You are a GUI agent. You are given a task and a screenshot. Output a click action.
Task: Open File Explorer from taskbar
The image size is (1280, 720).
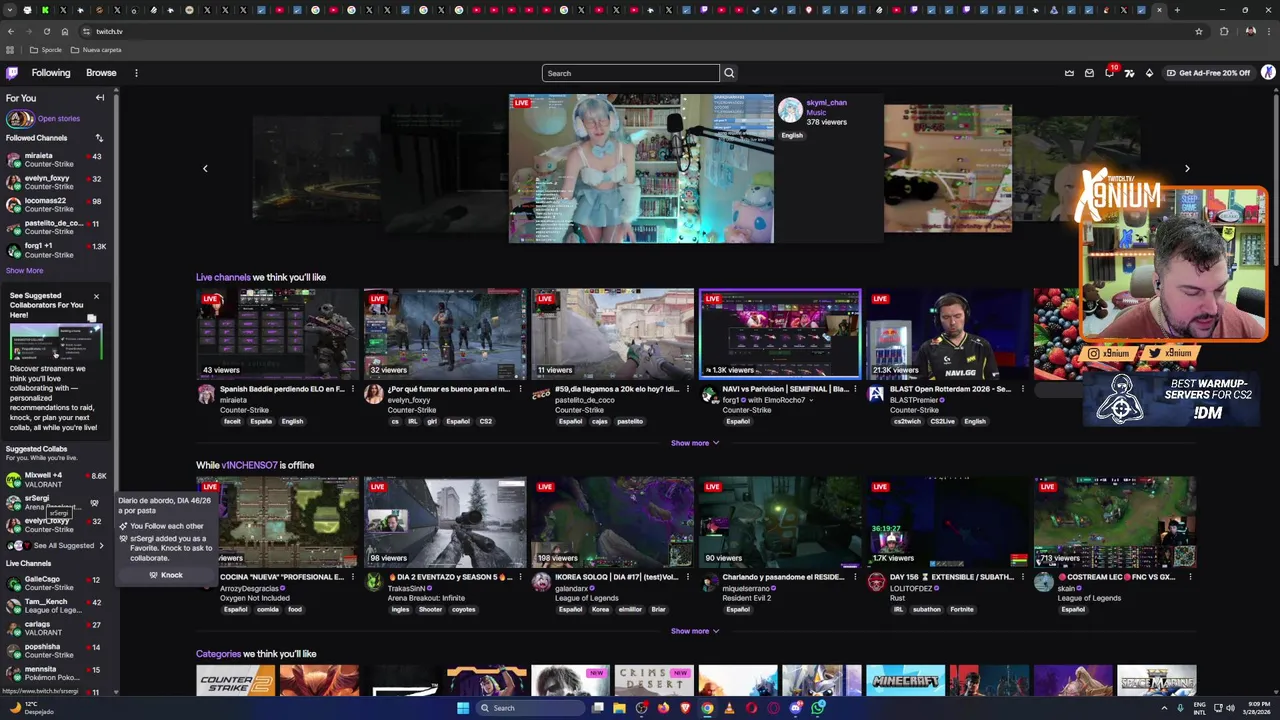click(619, 708)
